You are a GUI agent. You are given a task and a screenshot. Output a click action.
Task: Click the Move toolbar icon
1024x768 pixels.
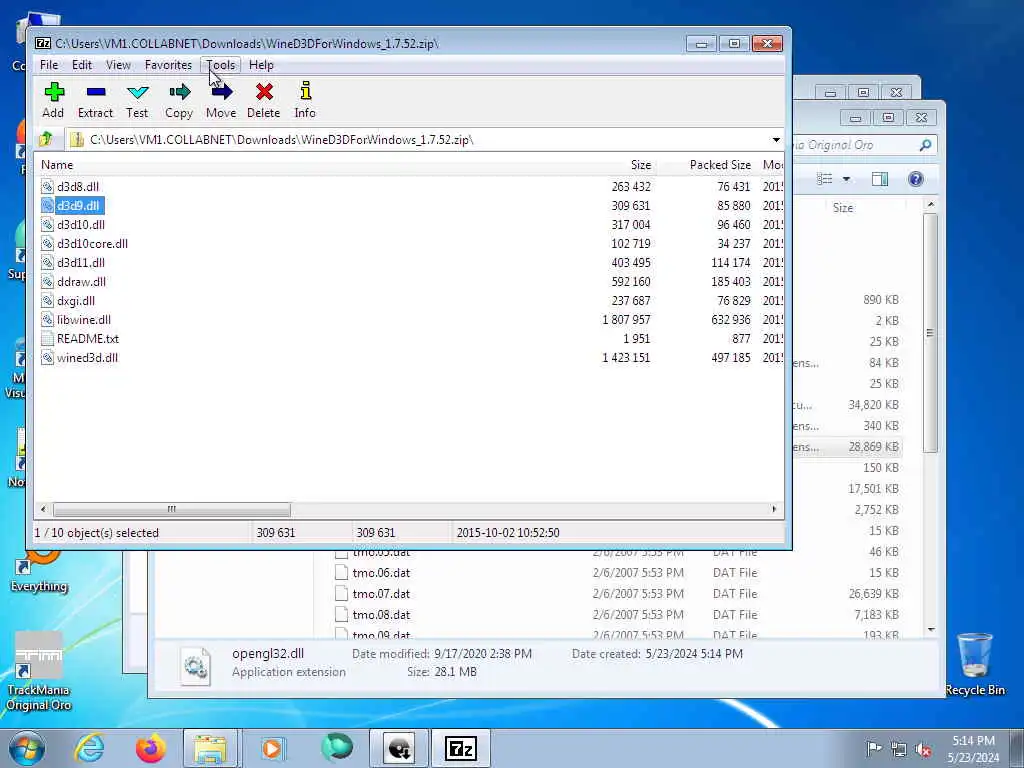[221, 100]
